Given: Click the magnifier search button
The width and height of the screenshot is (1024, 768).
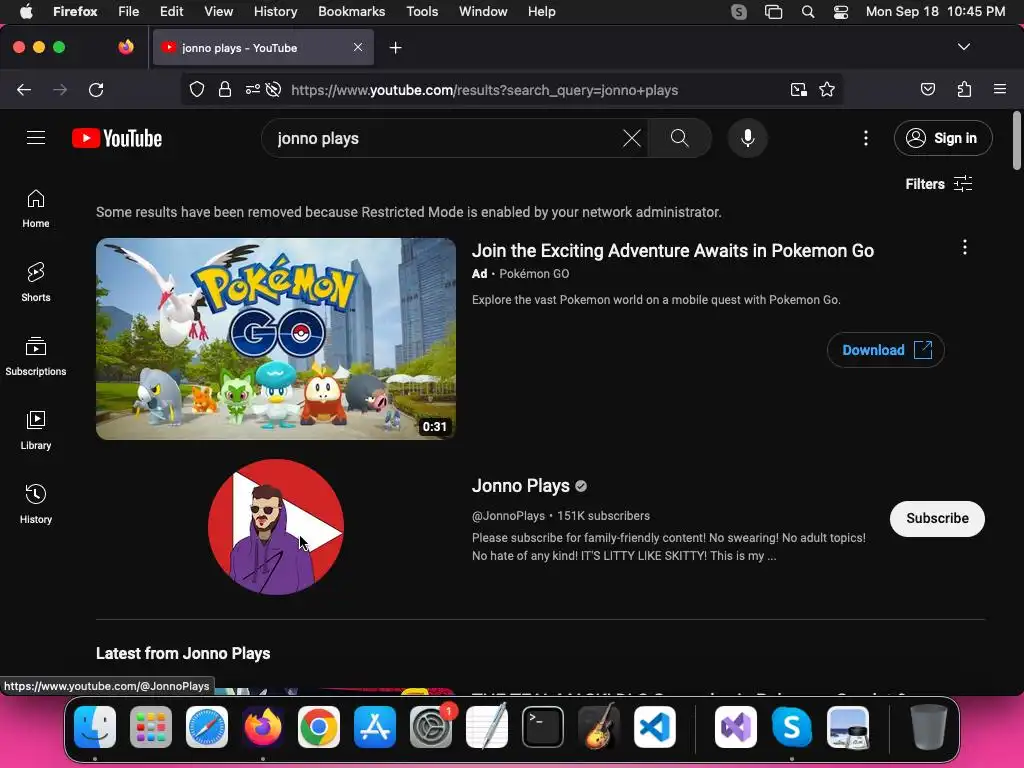Looking at the screenshot, I should pyautogui.click(x=679, y=138).
